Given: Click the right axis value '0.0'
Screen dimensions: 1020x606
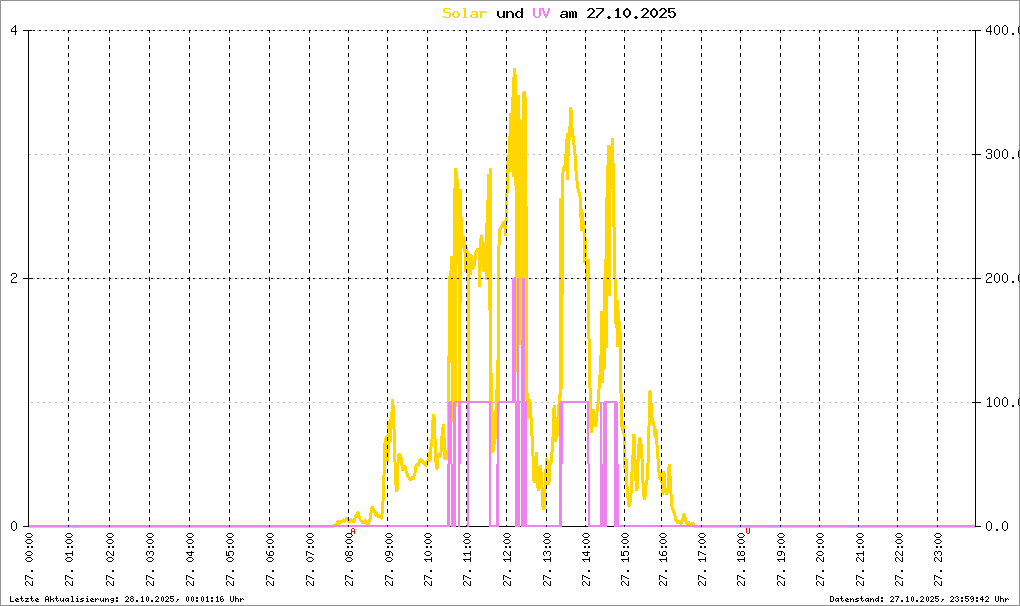Looking at the screenshot, I should [x=997, y=526].
